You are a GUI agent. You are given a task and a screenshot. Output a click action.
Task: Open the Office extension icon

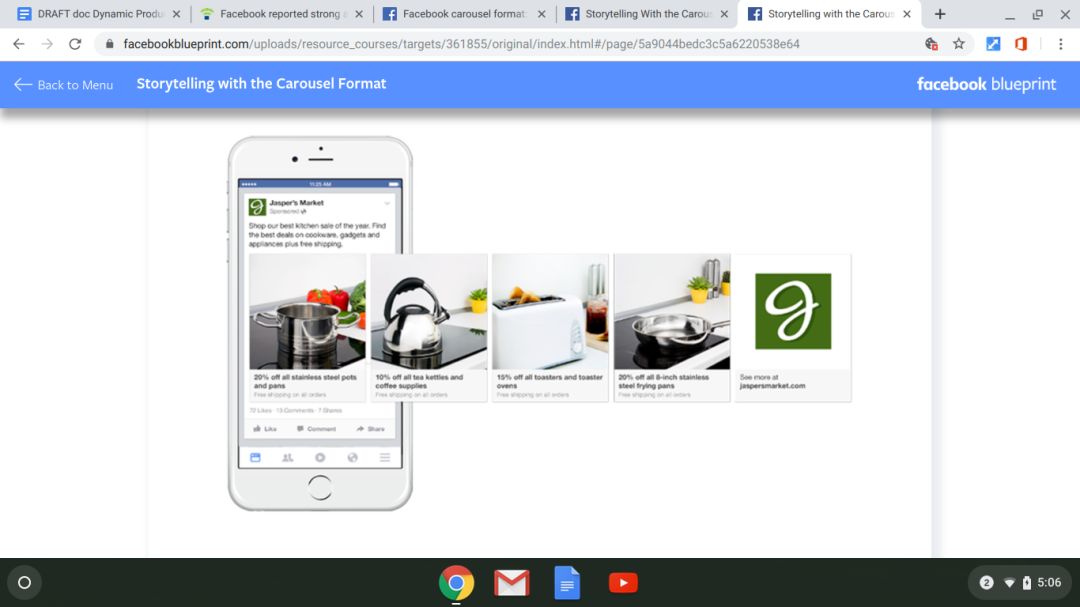click(1021, 44)
